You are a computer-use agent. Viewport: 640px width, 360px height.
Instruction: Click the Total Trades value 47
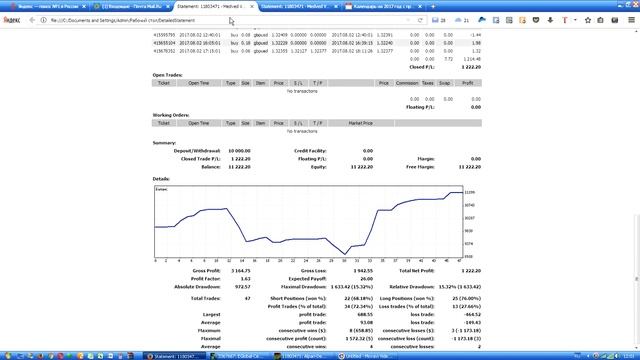247,298
